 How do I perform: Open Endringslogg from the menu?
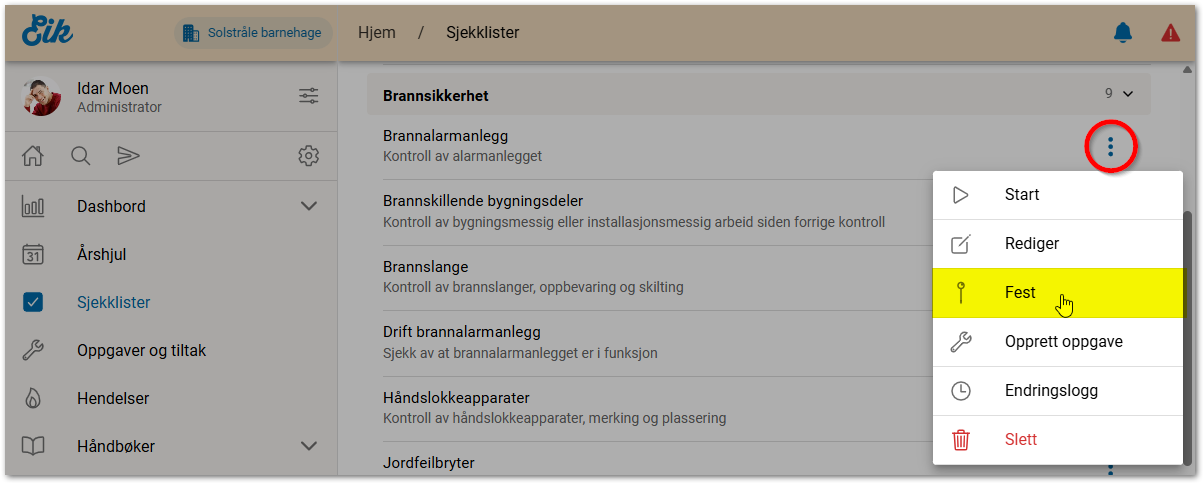1057,390
